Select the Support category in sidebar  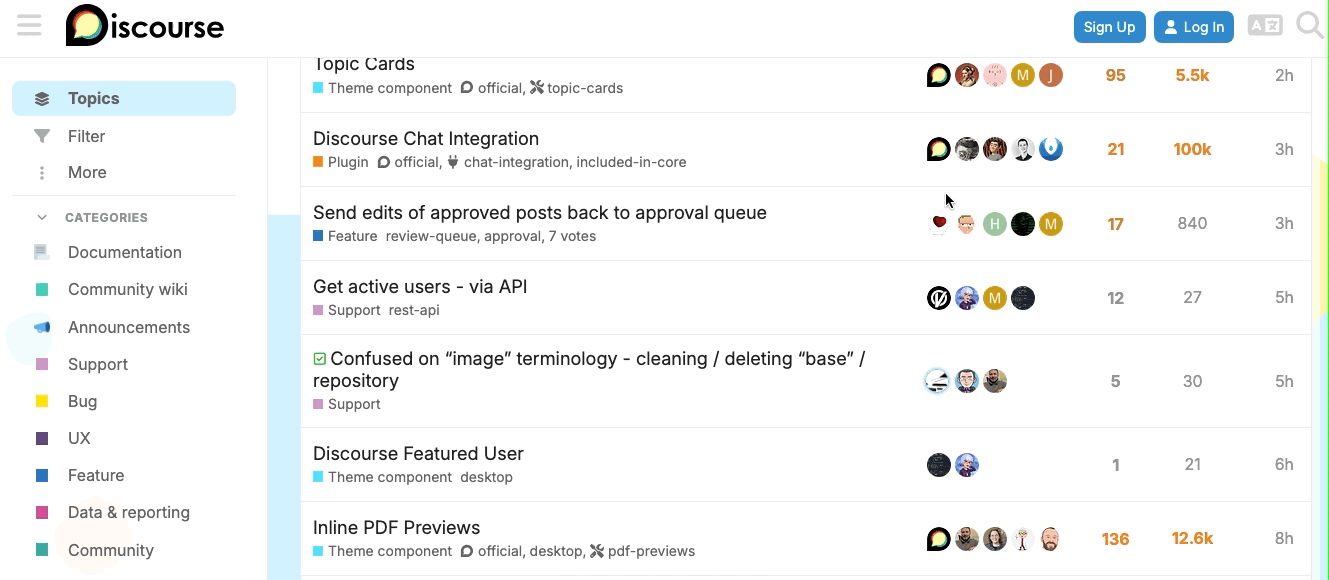(98, 364)
